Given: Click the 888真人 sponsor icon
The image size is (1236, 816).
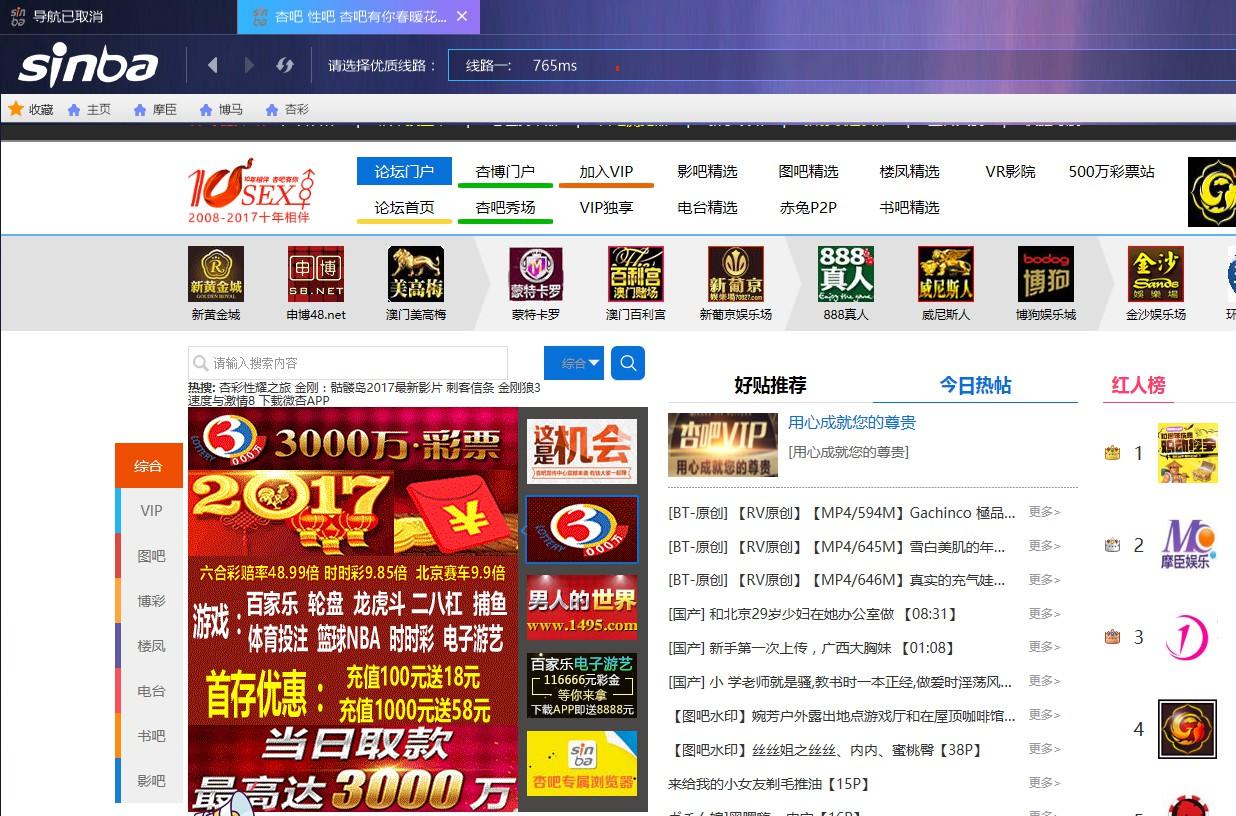Looking at the screenshot, I should [846, 274].
